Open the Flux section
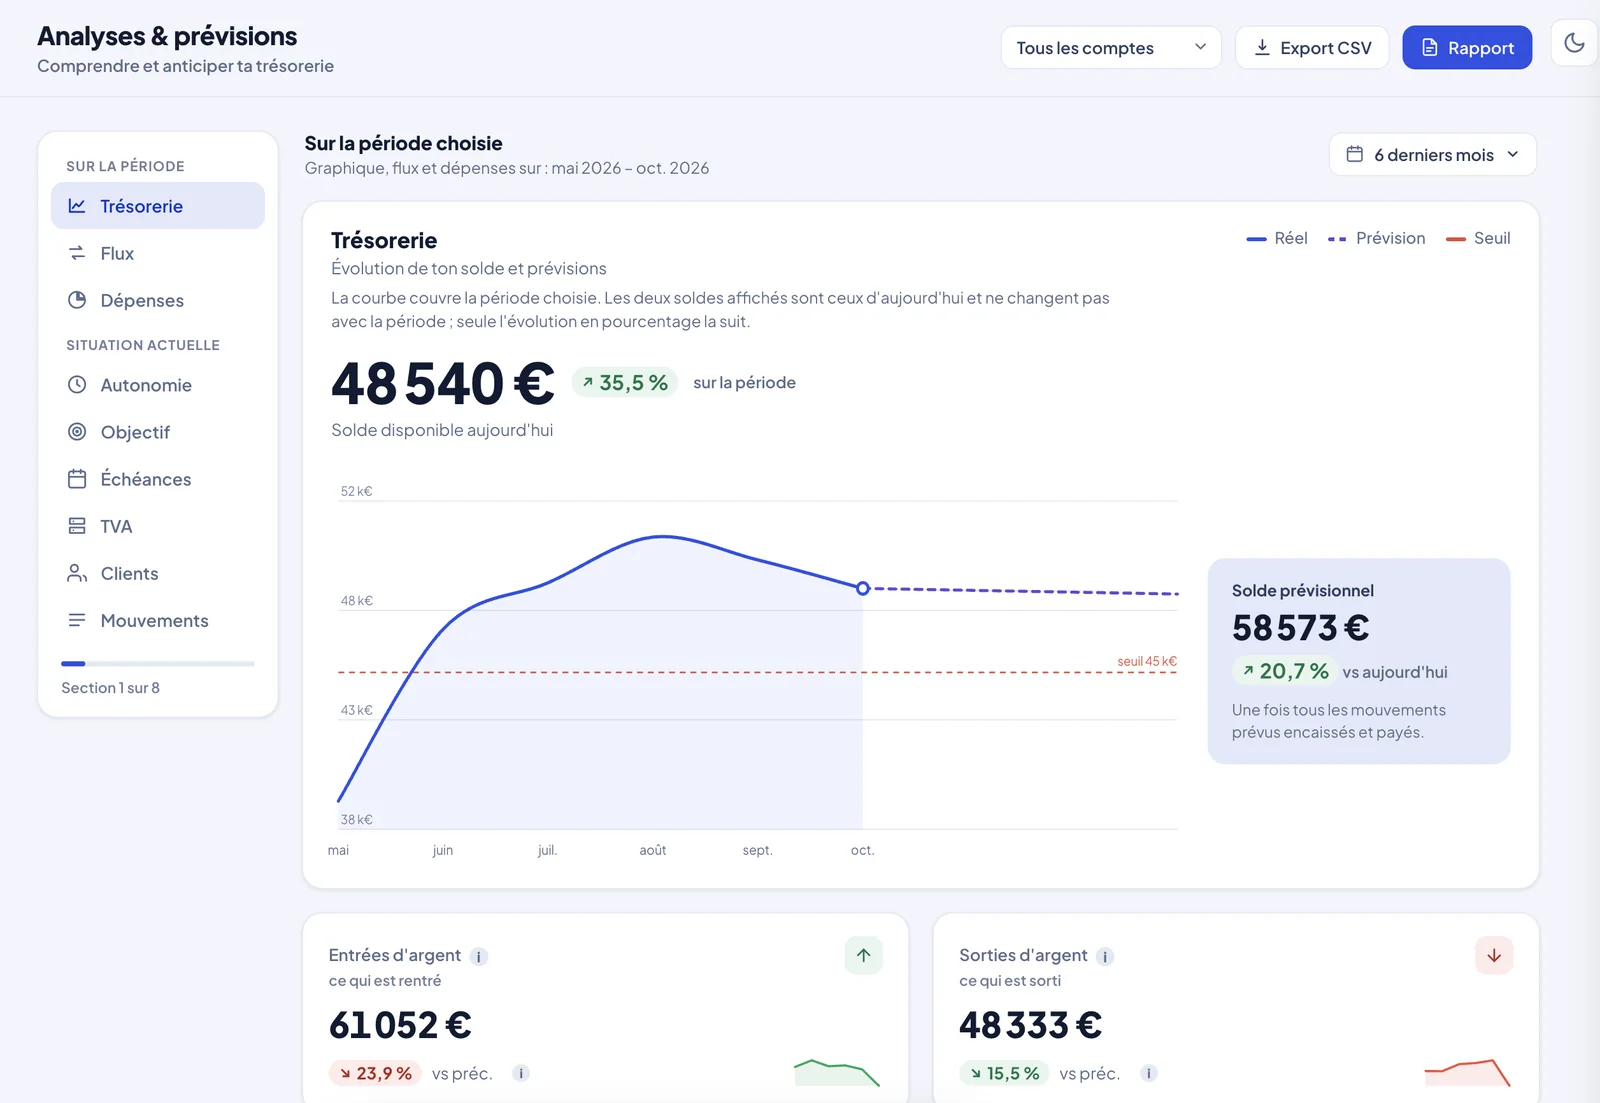This screenshot has height=1103, width=1600. tap(158, 253)
